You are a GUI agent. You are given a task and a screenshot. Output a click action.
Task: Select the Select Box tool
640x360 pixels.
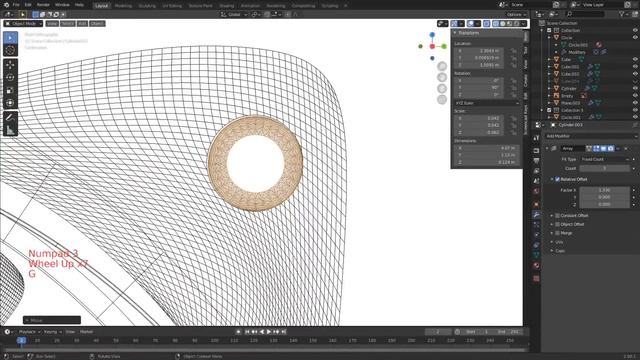[11, 38]
